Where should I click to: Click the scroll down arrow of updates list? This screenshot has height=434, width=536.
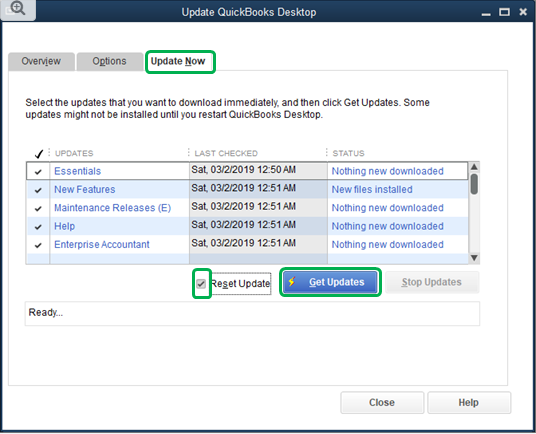[474, 258]
